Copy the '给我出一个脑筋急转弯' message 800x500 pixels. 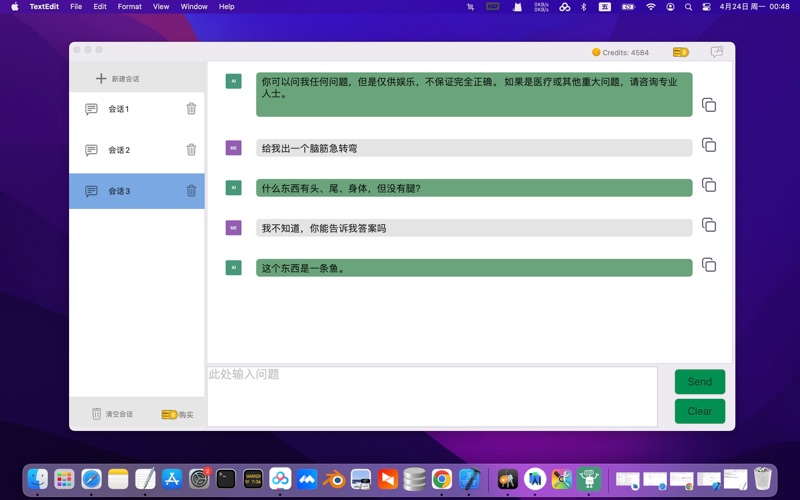pos(709,145)
